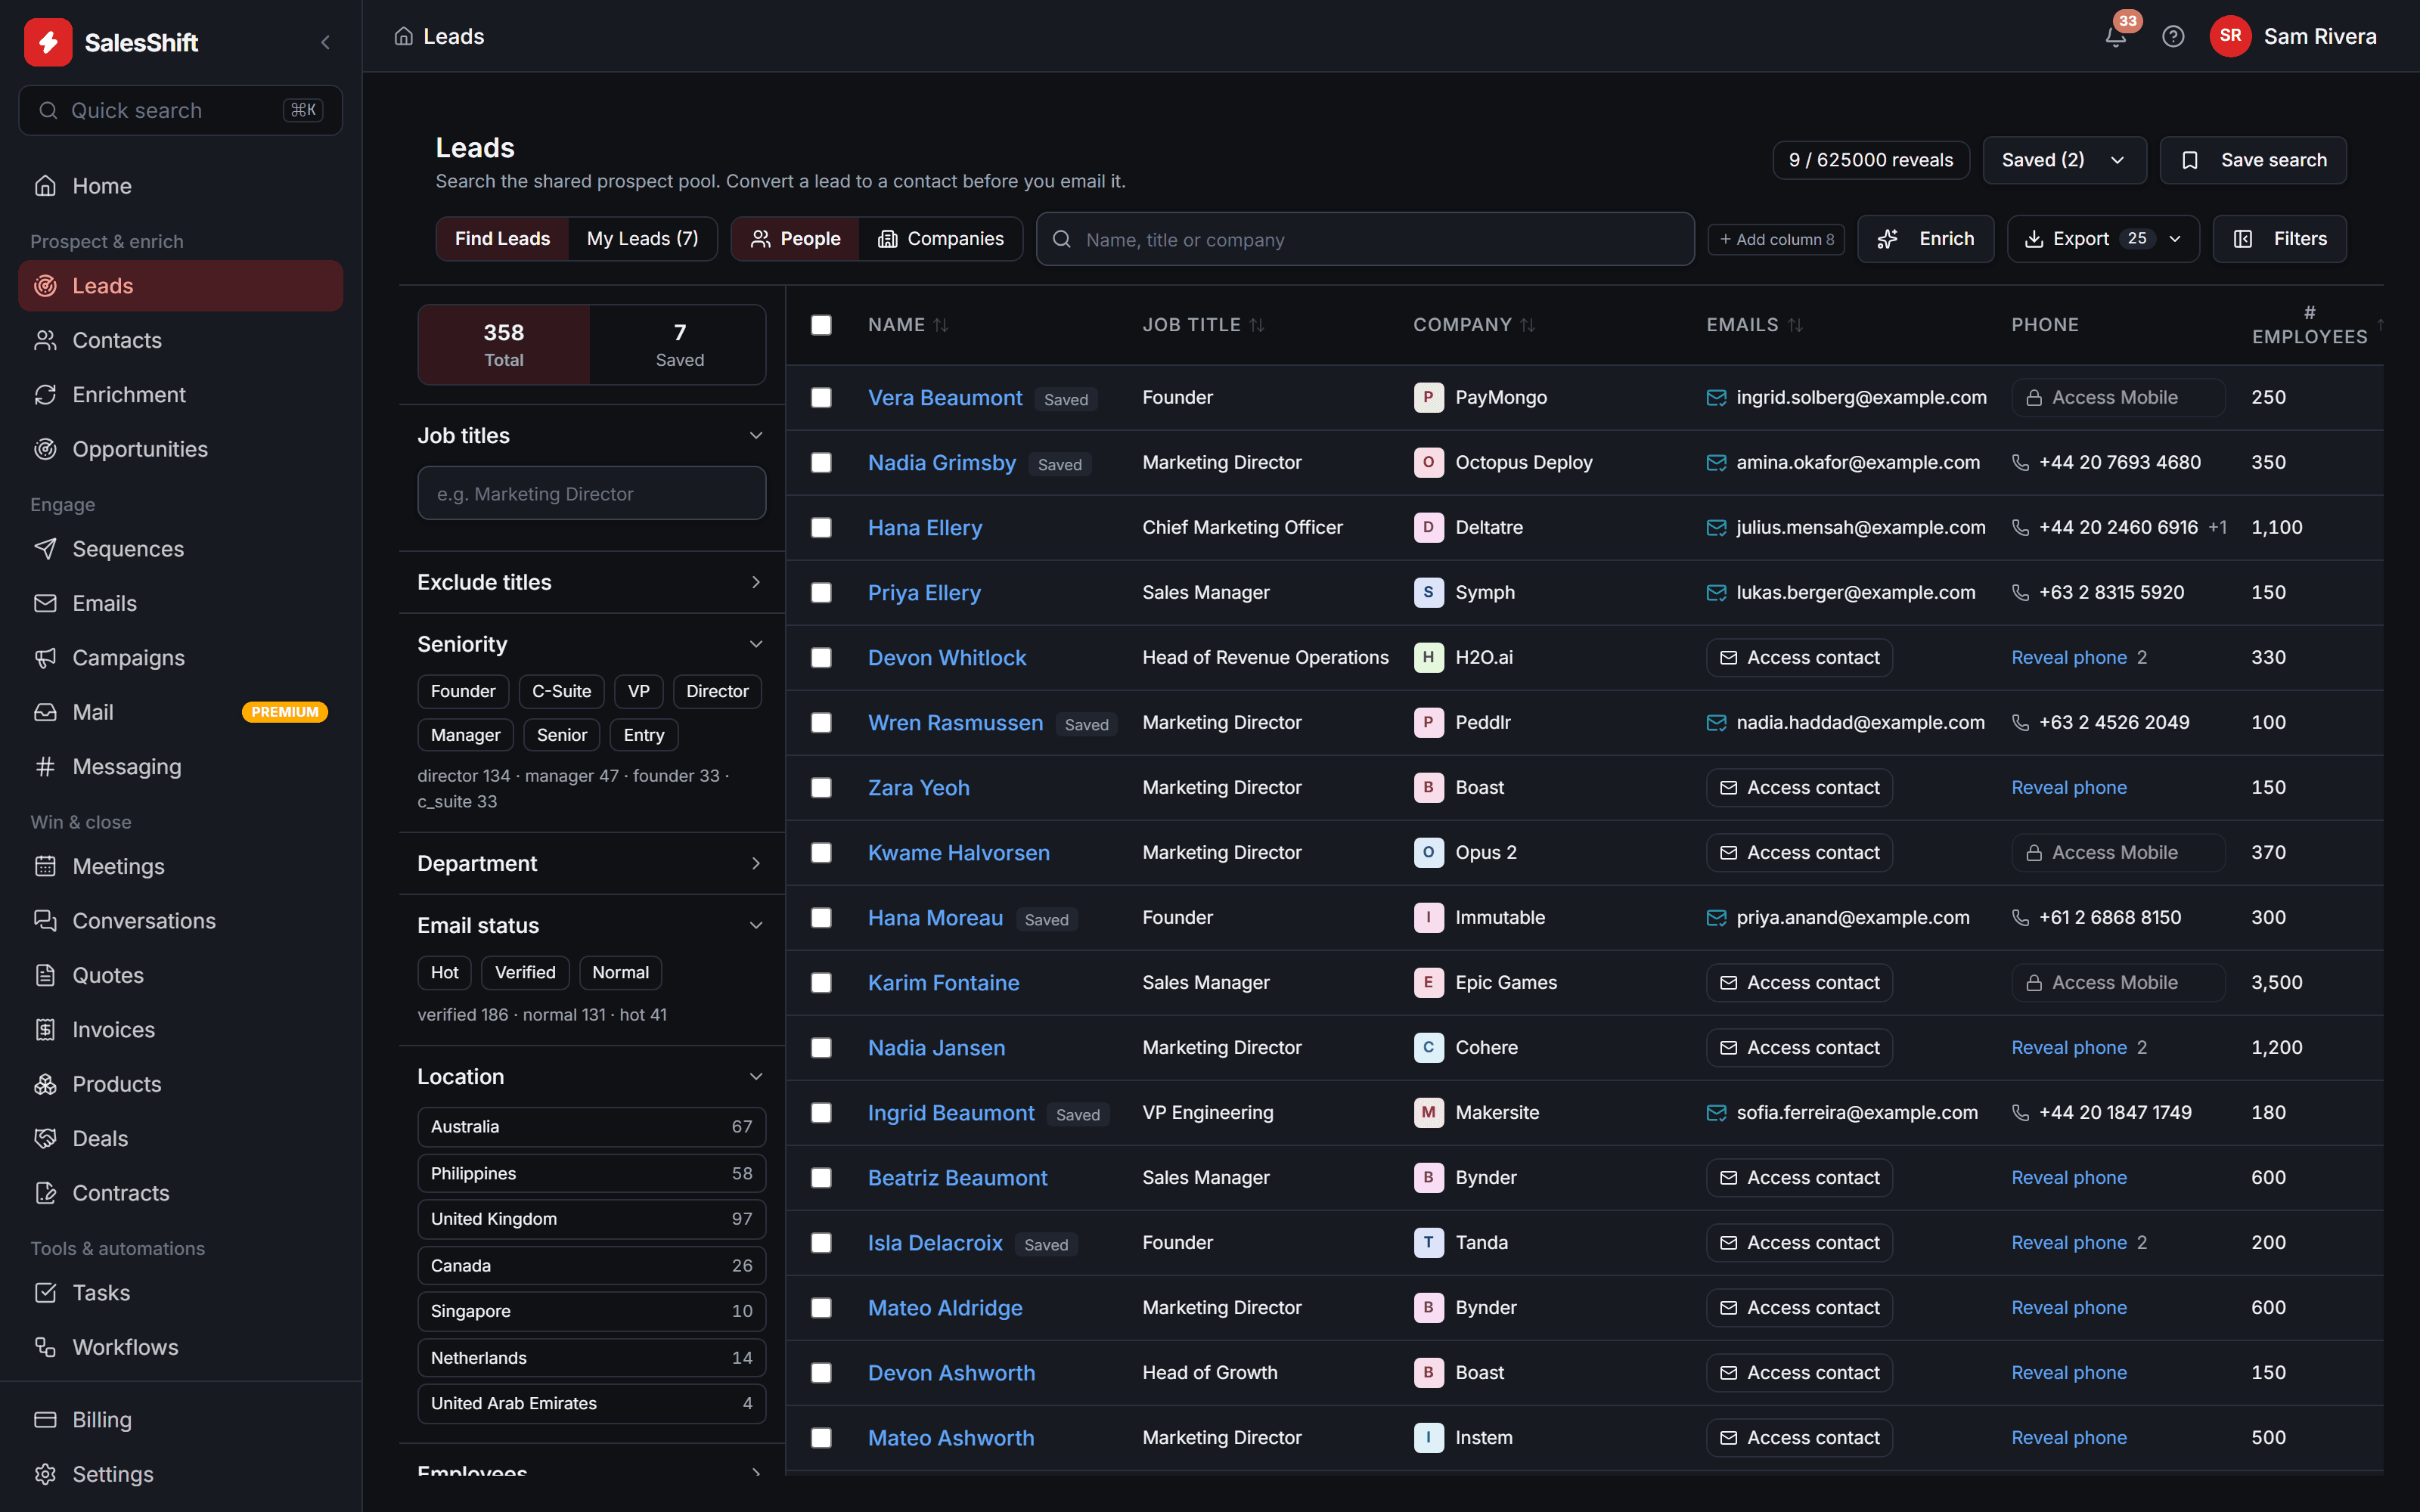This screenshot has height=1512, width=2420.
Task: Open Opportunities in the sidebar
Action: pos(180,449)
